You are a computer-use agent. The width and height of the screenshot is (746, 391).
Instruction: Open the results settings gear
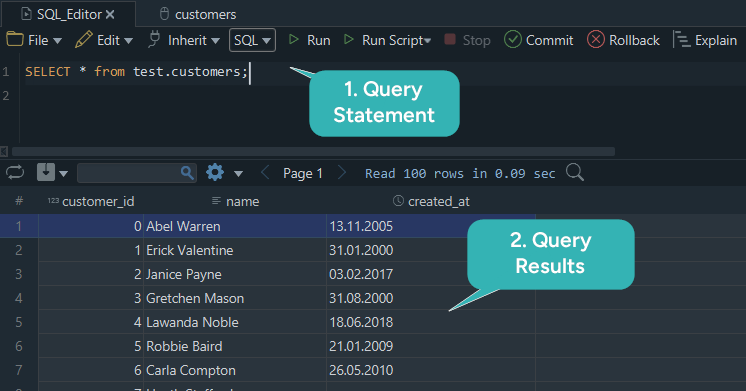tap(215, 172)
